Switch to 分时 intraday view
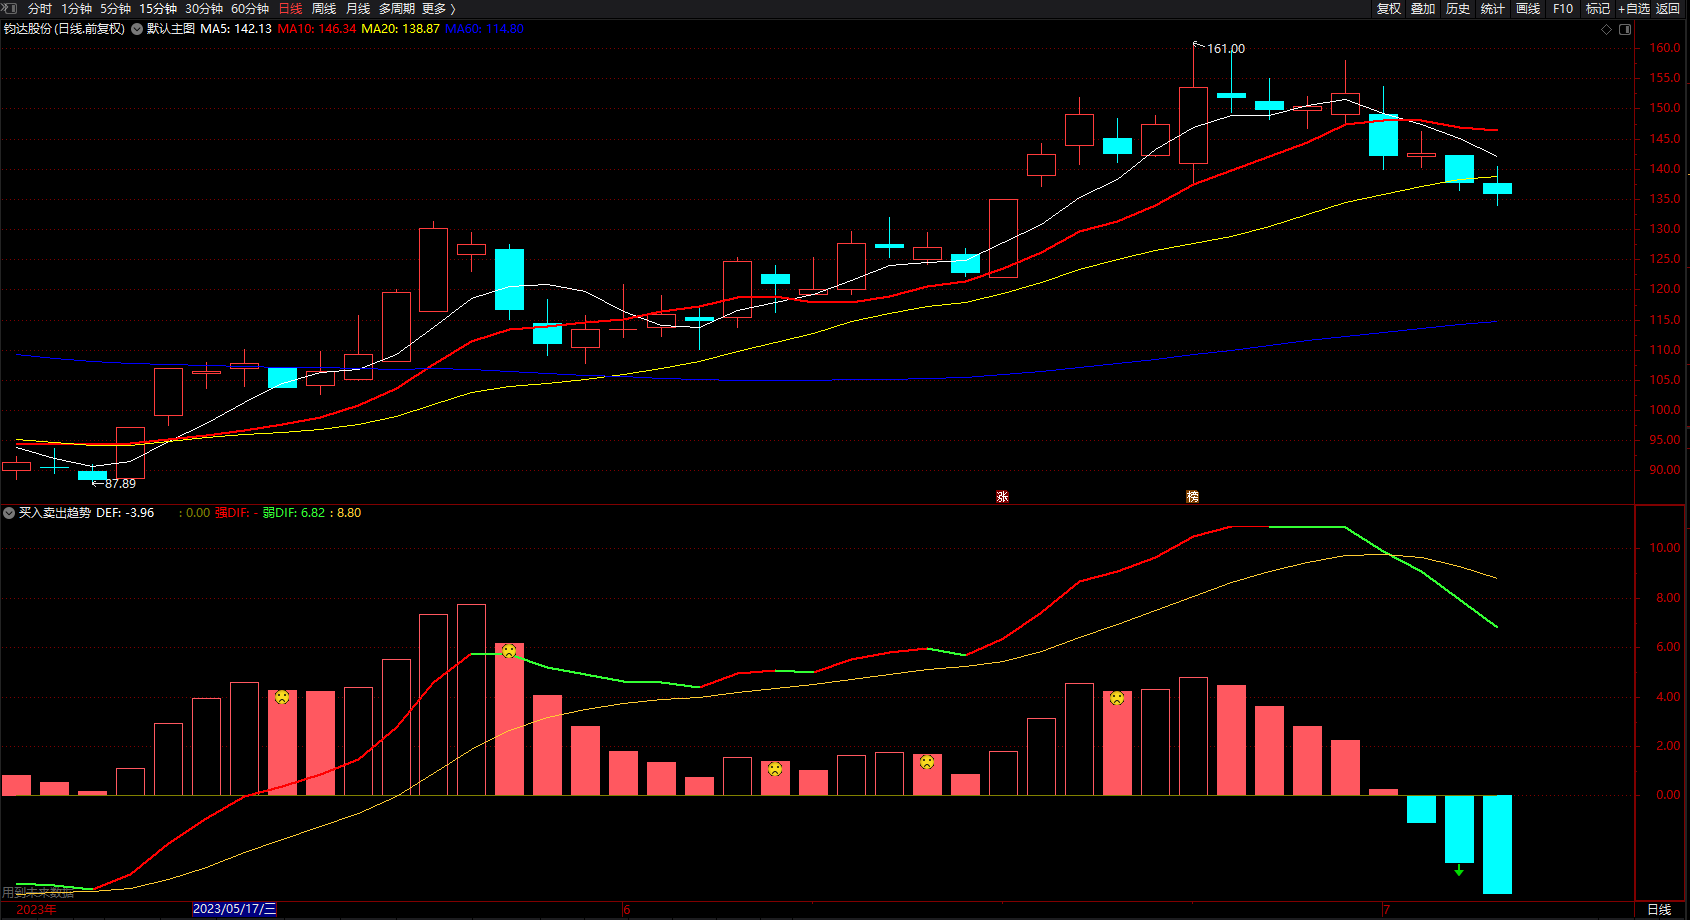Image resolution: width=1690 pixels, height=920 pixels. (40, 8)
